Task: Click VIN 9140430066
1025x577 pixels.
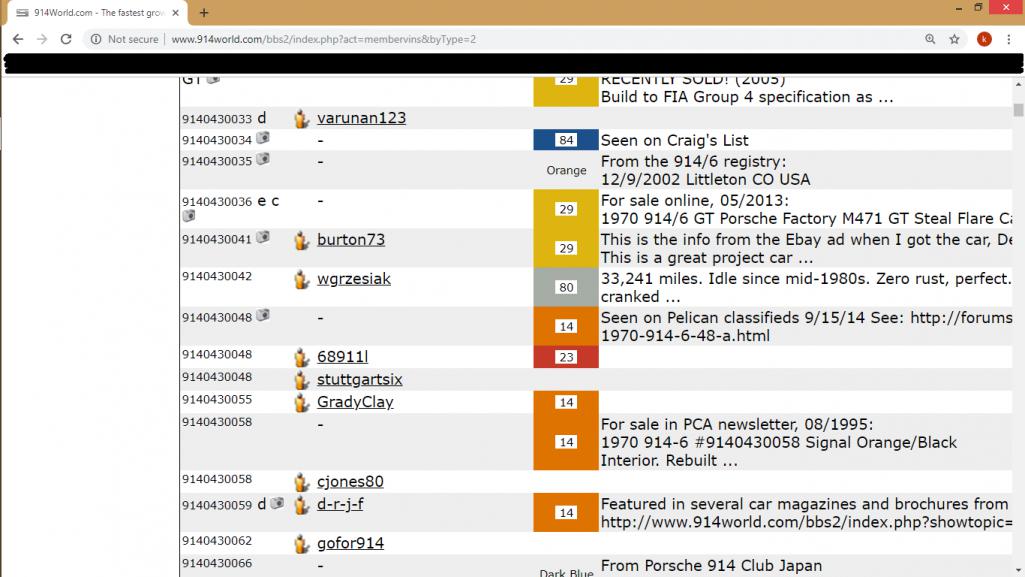Action: click(217, 563)
